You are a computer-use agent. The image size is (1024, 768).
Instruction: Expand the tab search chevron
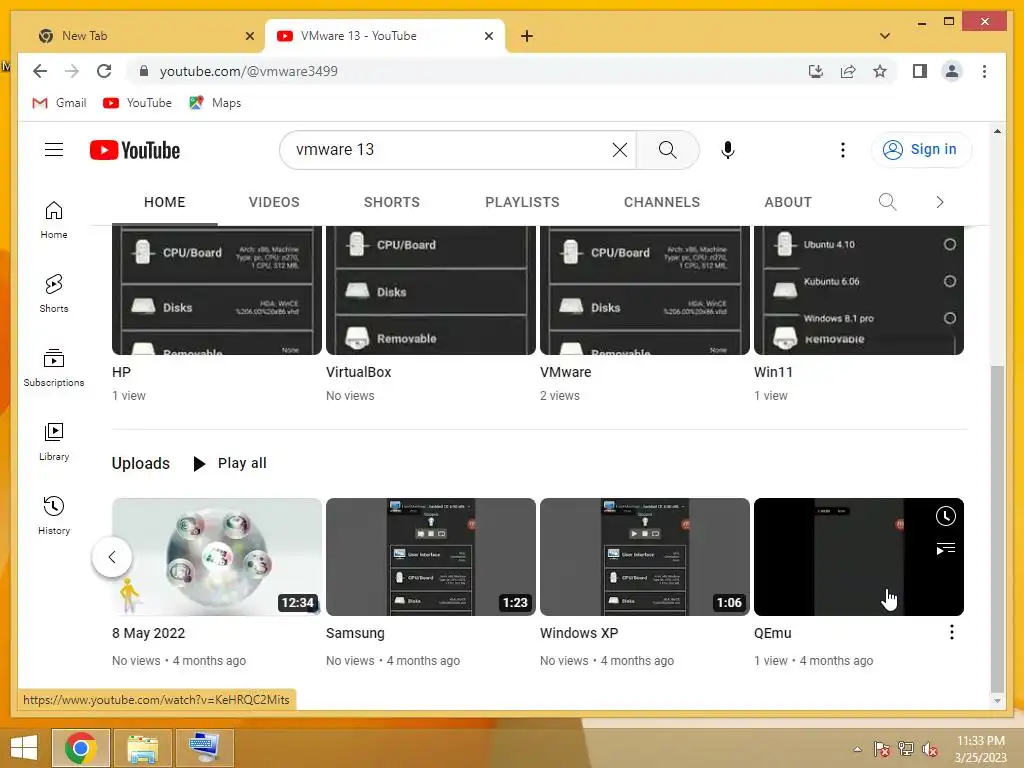884,36
